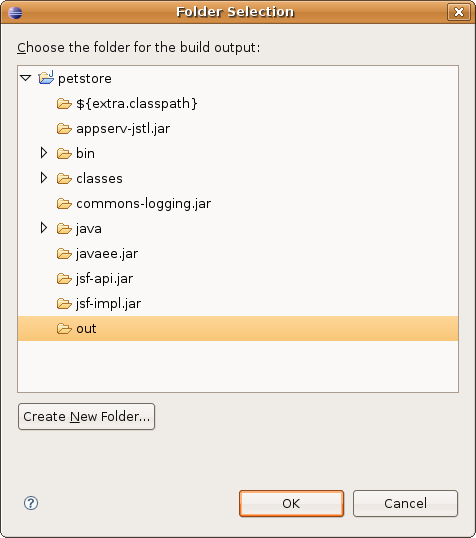Click the commons-logging.jar folder icon
Image resolution: width=476 pixels, height=538 pixels.
(64, 204)
